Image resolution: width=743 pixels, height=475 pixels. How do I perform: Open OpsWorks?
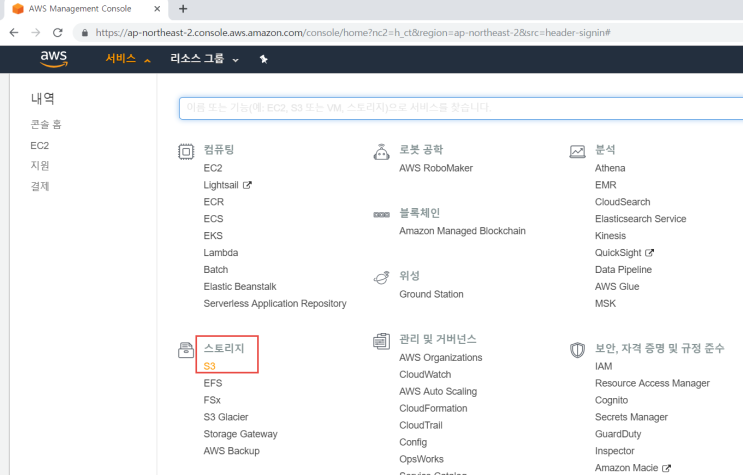pyautogui.click(x=421, y=459)
